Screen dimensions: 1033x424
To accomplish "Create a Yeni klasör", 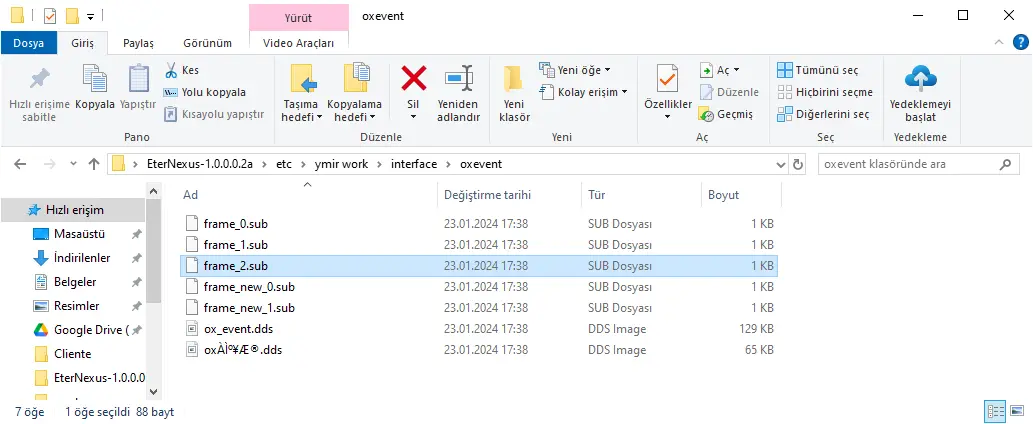I will coord(515,94).
